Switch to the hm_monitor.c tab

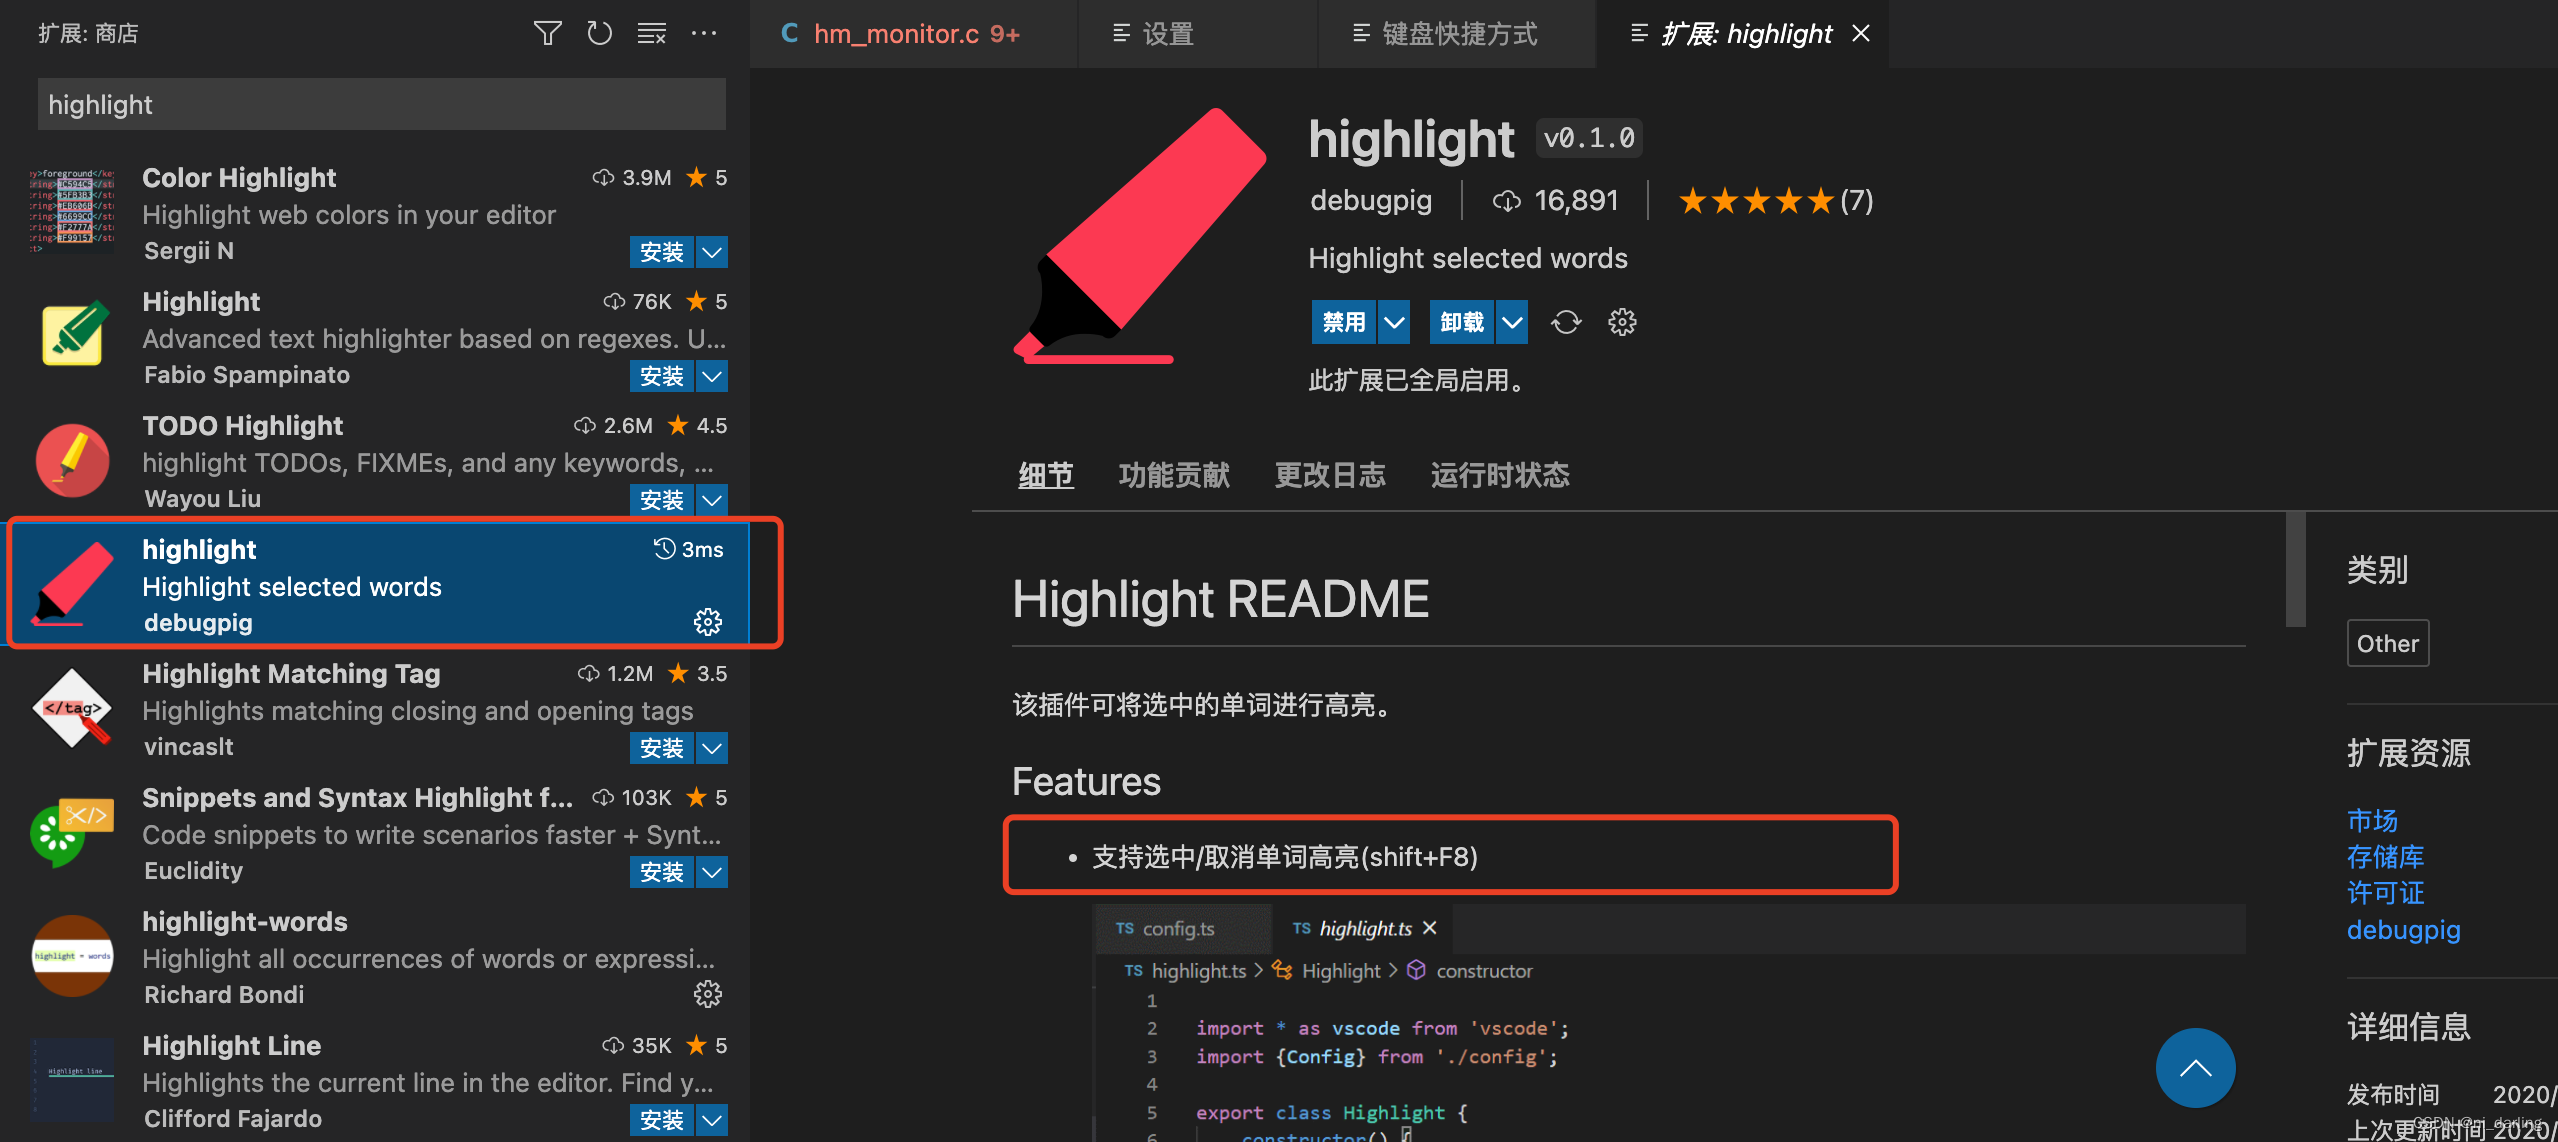coord(913,34)
